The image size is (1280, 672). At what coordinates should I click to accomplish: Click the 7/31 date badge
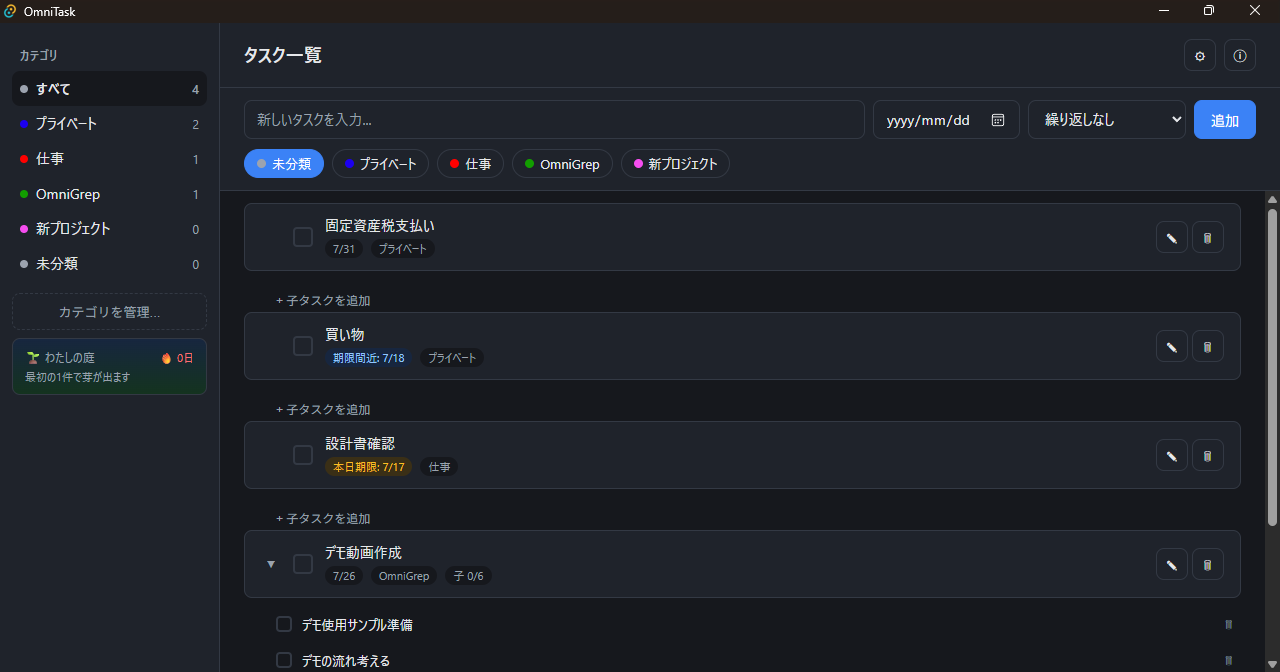pyautogui.click(x=344, y=249)
